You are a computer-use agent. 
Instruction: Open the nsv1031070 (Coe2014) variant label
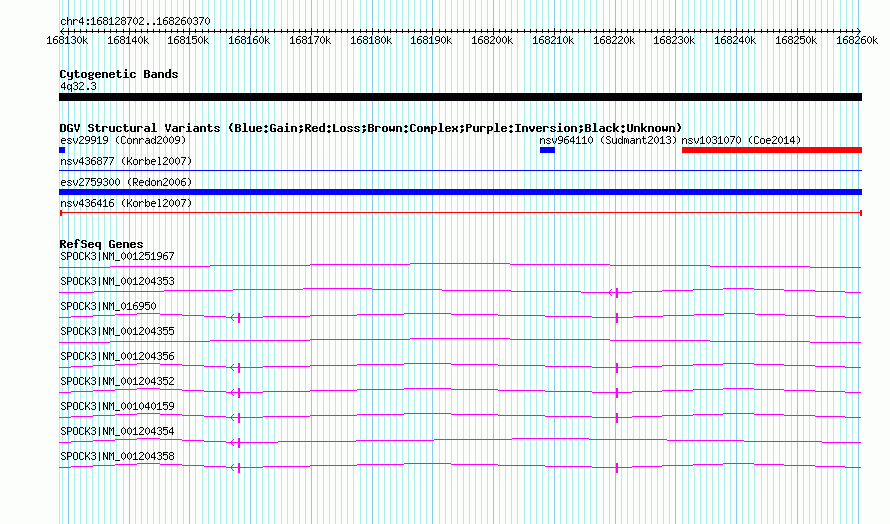tap(741, 140)
